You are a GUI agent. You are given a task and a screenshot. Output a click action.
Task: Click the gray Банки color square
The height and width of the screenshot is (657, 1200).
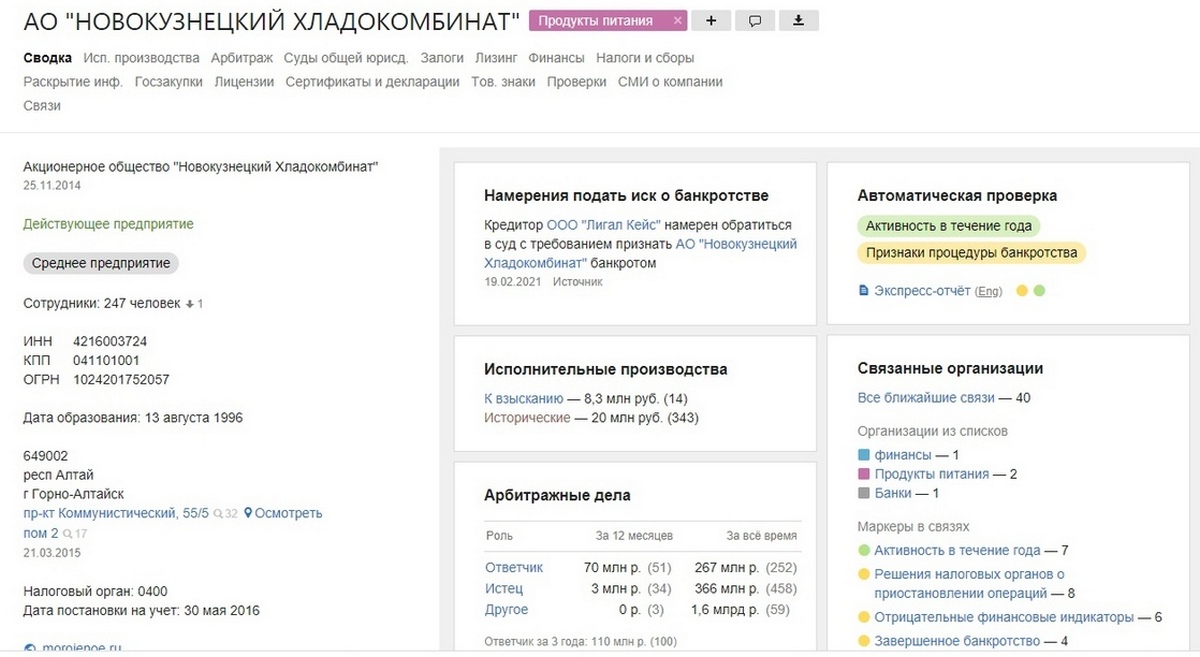click(x=864, y=493)
